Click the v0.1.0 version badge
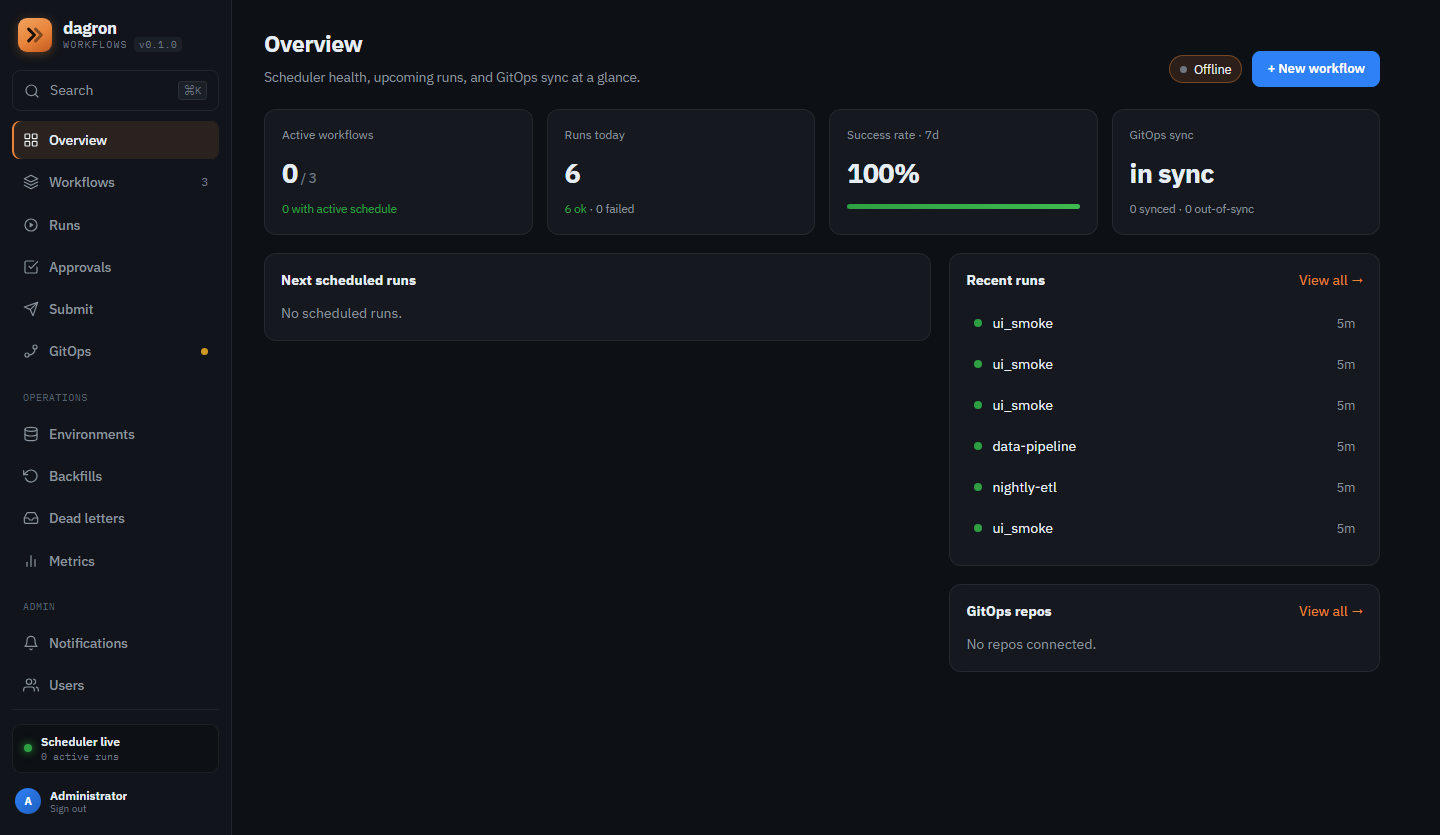Image resolution: width=1440 pixels, height=835 pixels. (157, 45)
